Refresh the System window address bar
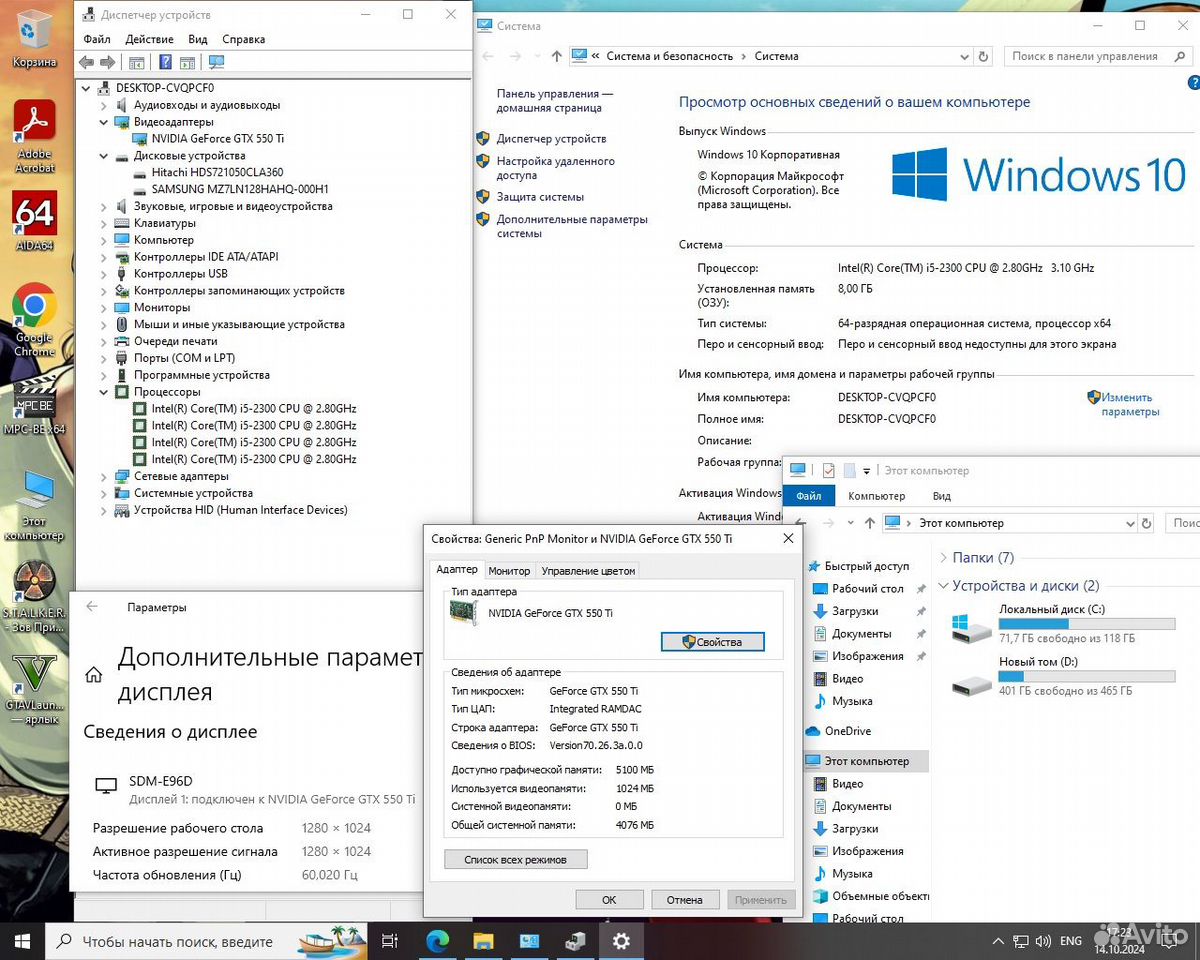 983,56
